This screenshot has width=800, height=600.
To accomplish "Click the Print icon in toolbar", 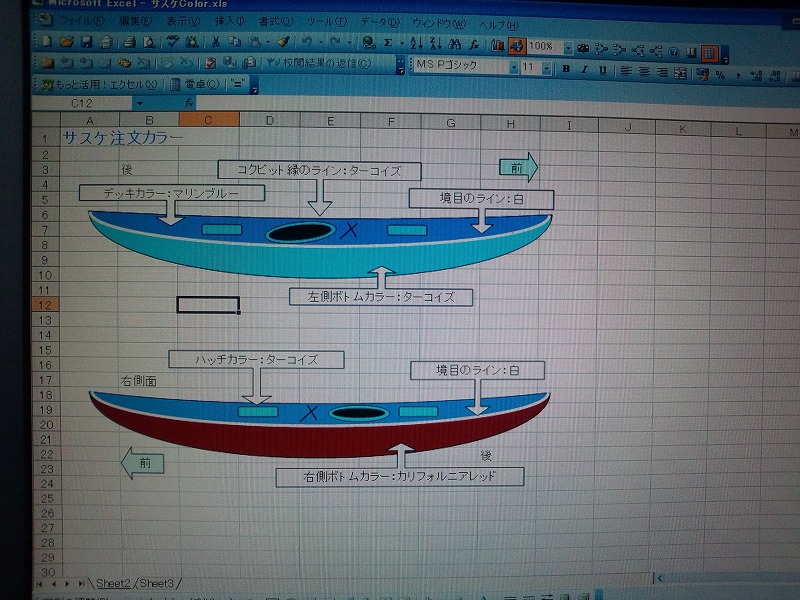I will [129, 43].
